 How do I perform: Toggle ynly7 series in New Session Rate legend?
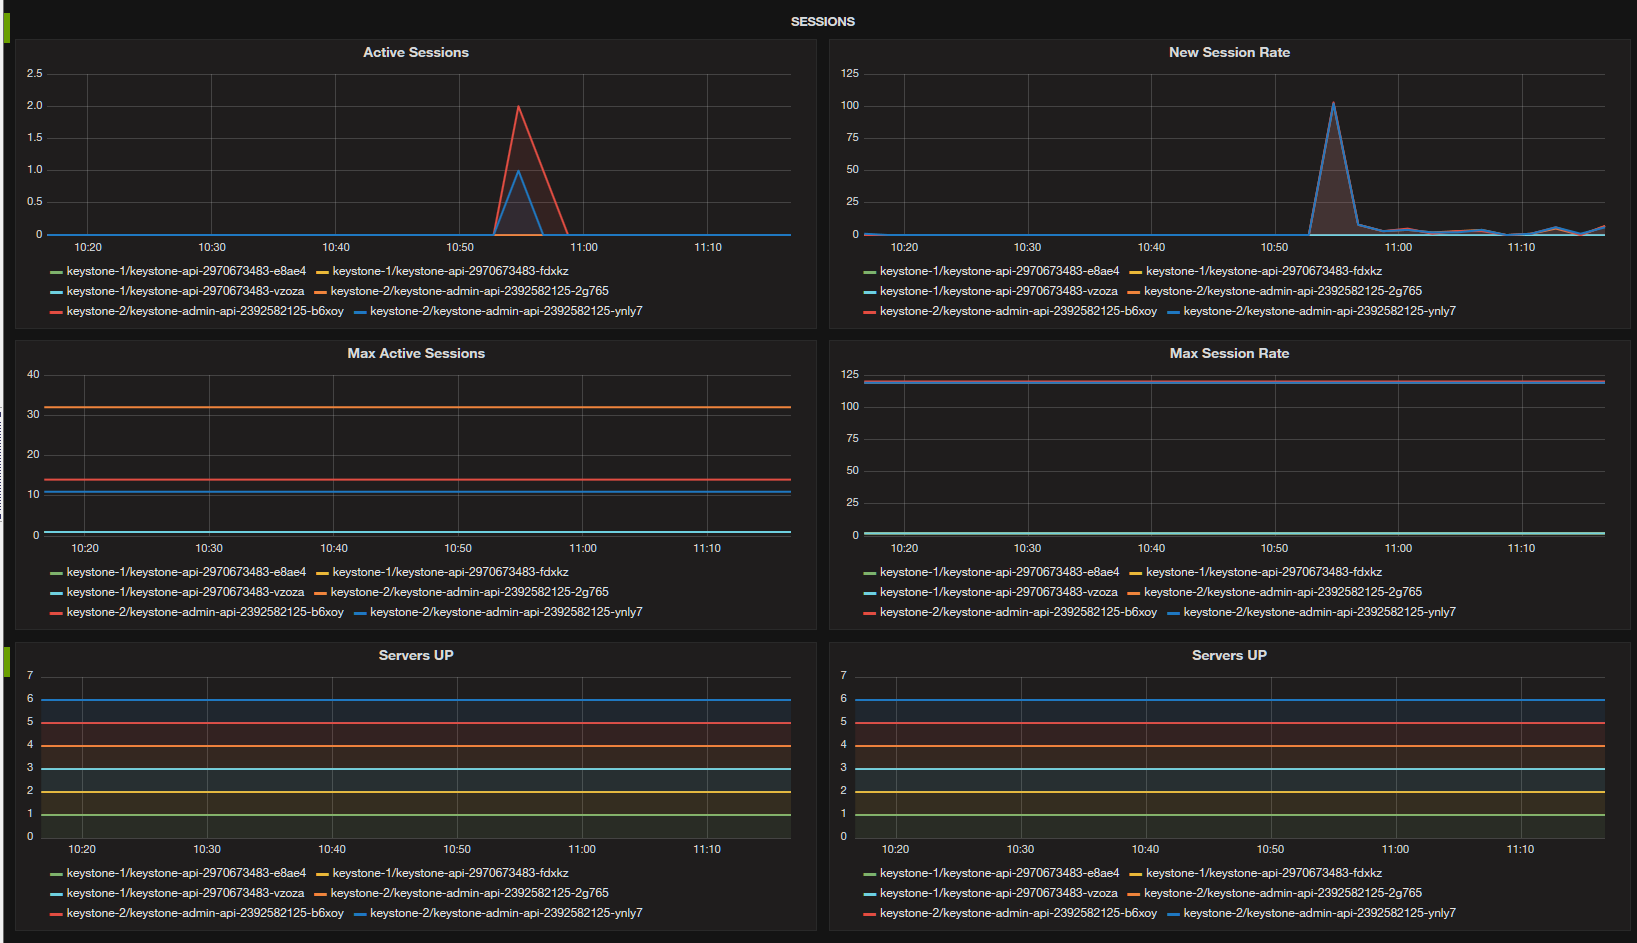pos(1320,311)
